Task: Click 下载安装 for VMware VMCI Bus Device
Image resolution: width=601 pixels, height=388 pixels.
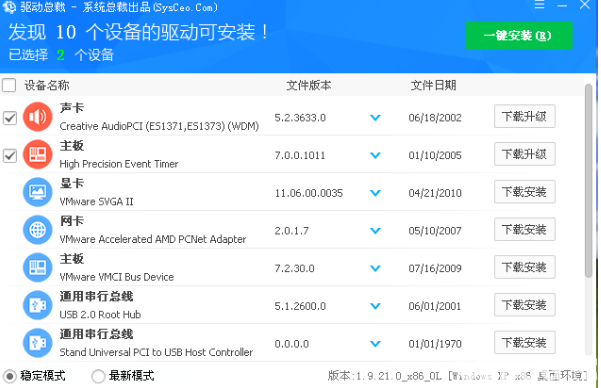Action: point(524,267)
